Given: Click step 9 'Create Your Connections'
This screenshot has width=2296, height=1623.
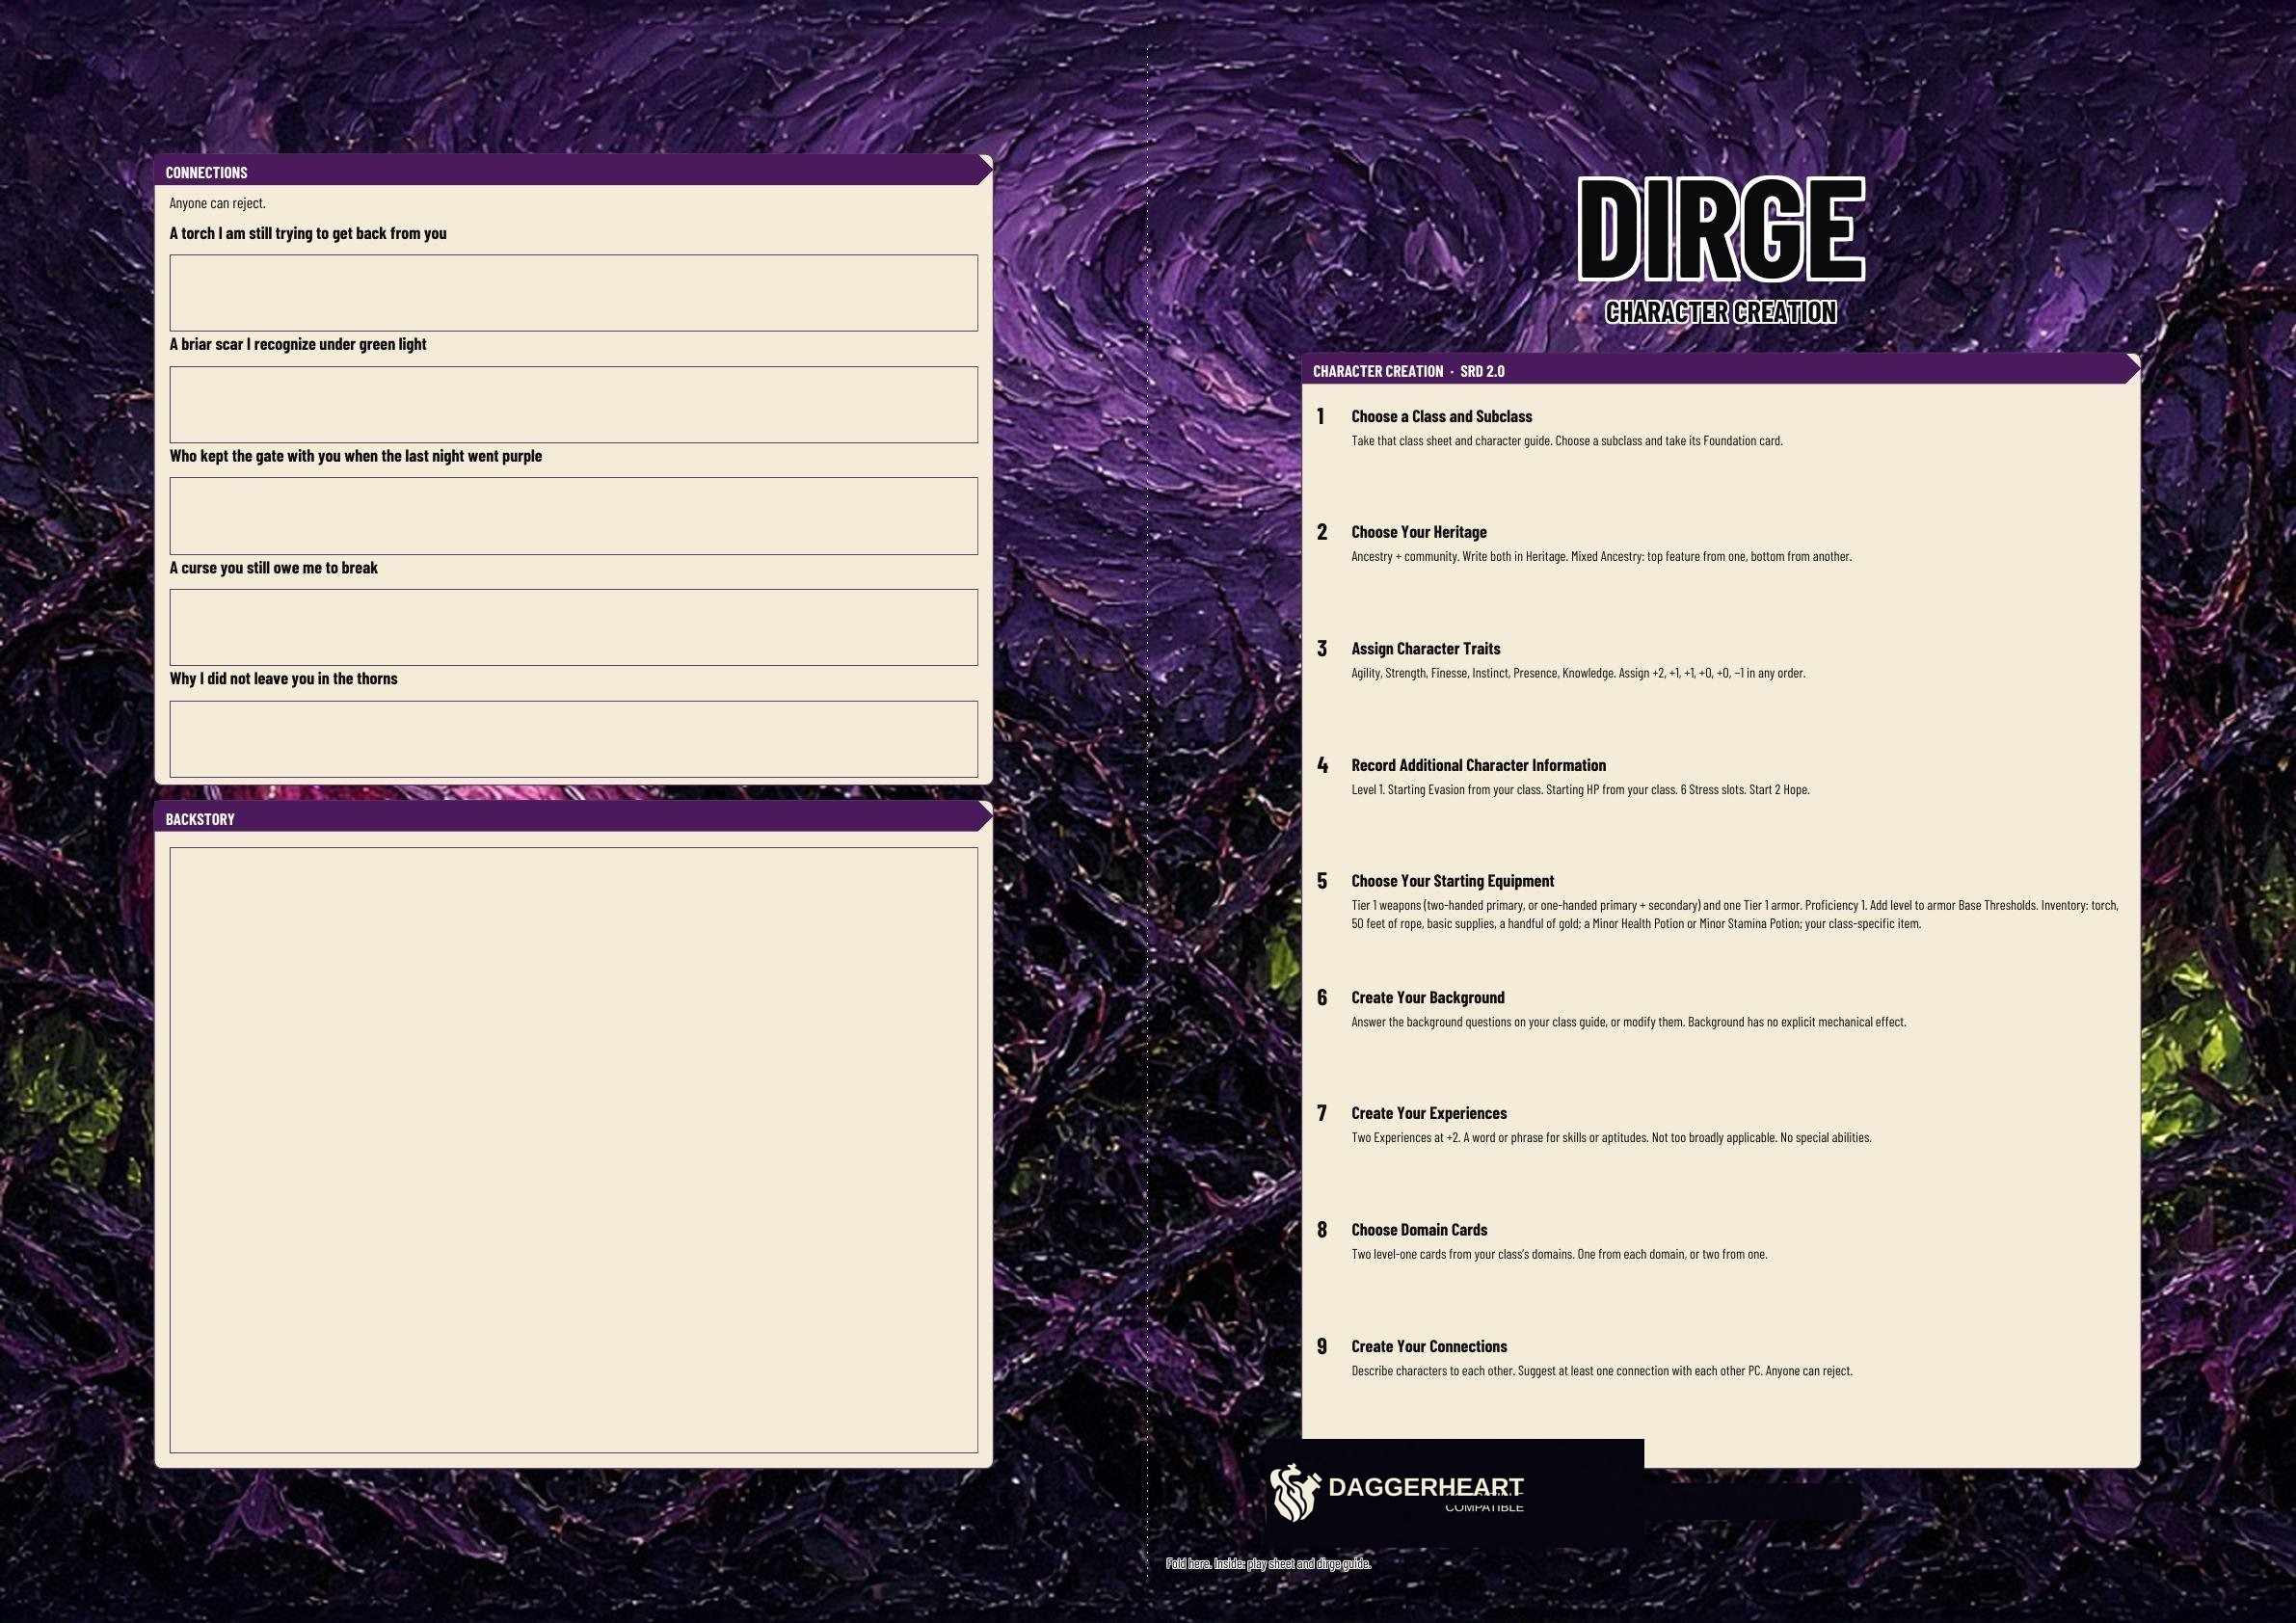Looking at the screenshot, I should click(x=1429, y=1346).
